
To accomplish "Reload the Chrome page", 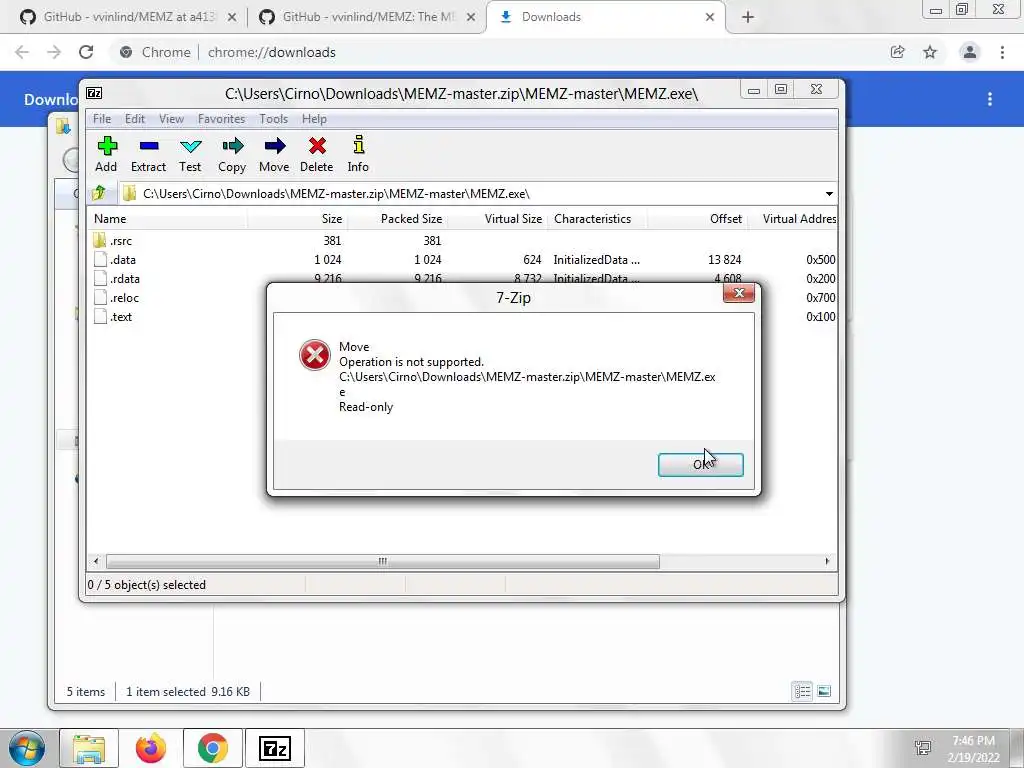I will pyautogui.click(x=86, y=52).
